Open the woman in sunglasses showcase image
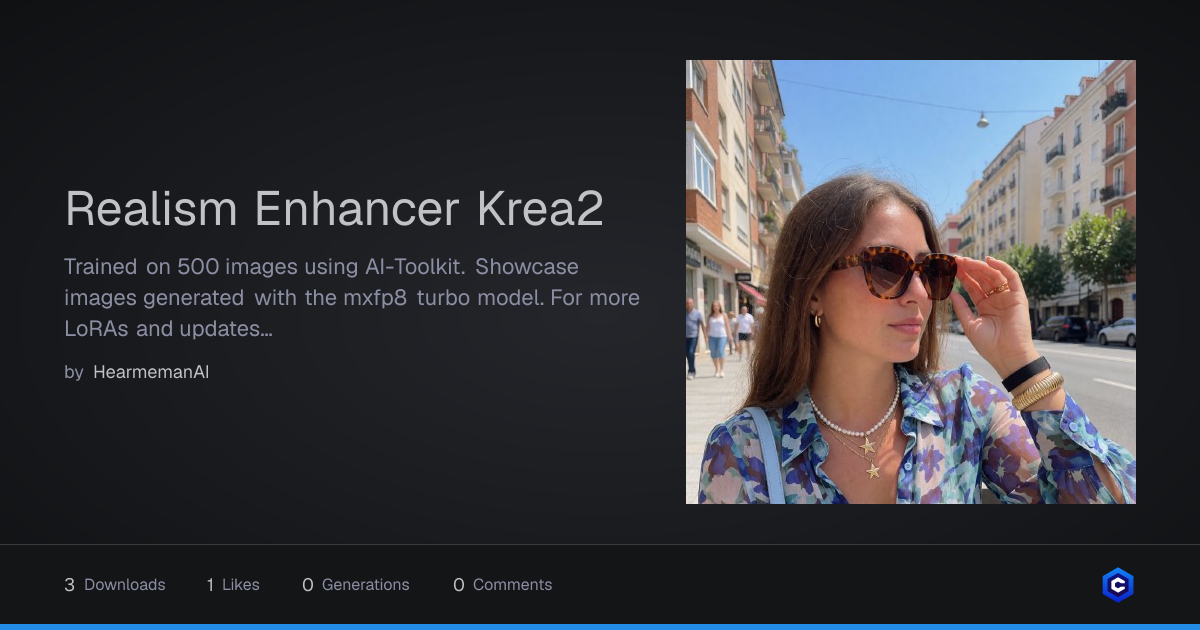 pyautogui.click(x=910, y=282)
